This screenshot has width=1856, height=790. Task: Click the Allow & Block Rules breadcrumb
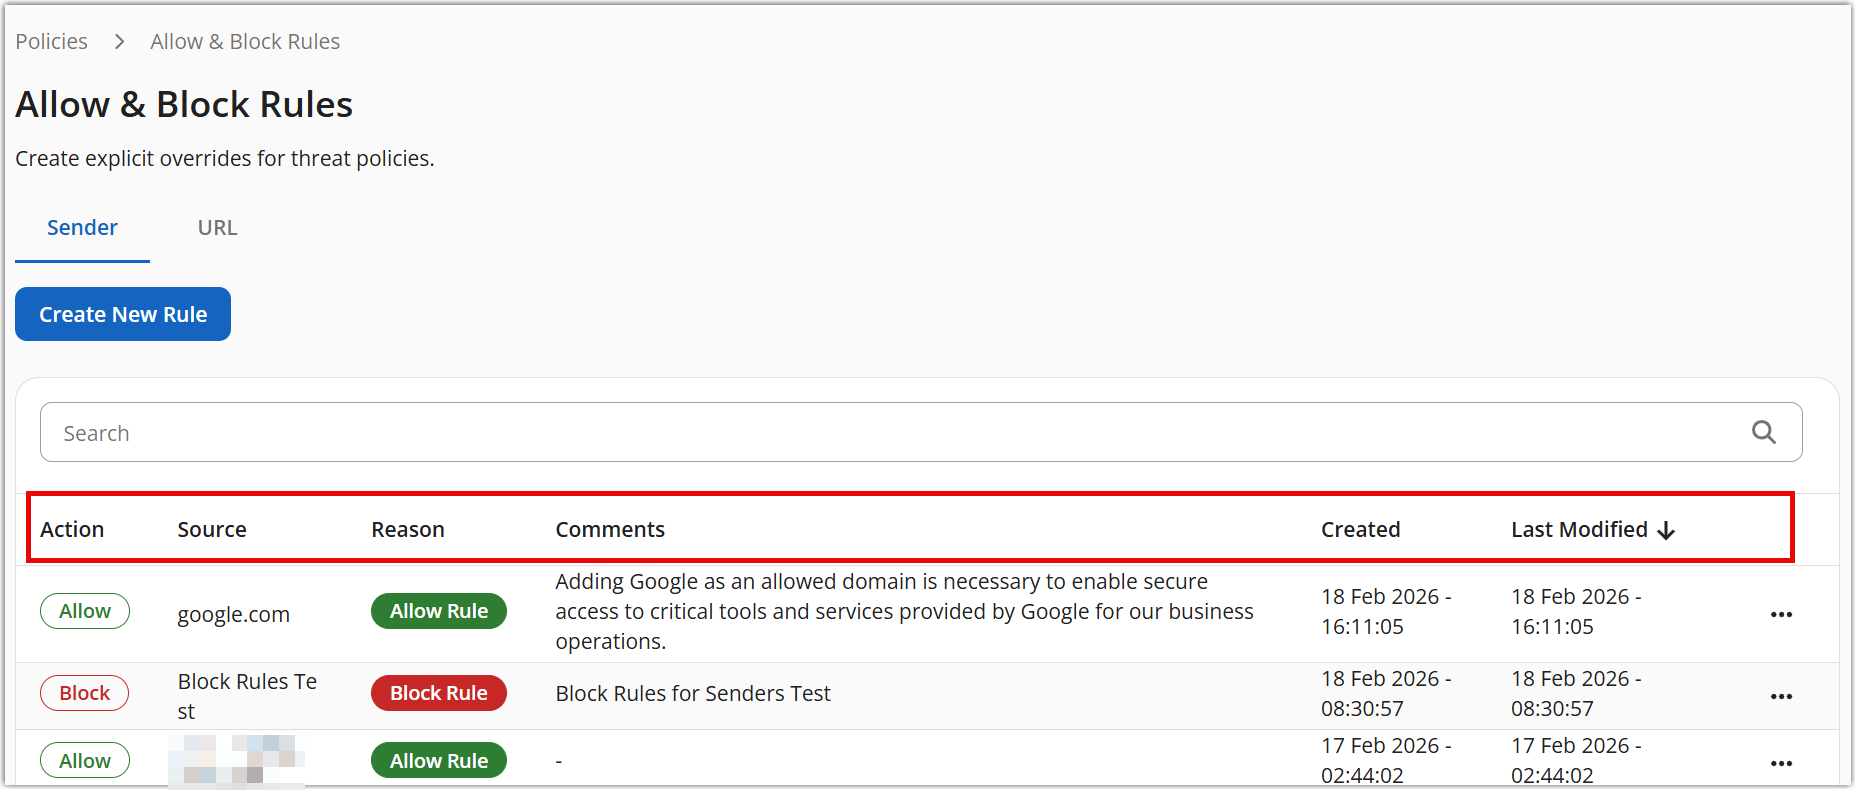pyautogui.click(x=245, y=42)
